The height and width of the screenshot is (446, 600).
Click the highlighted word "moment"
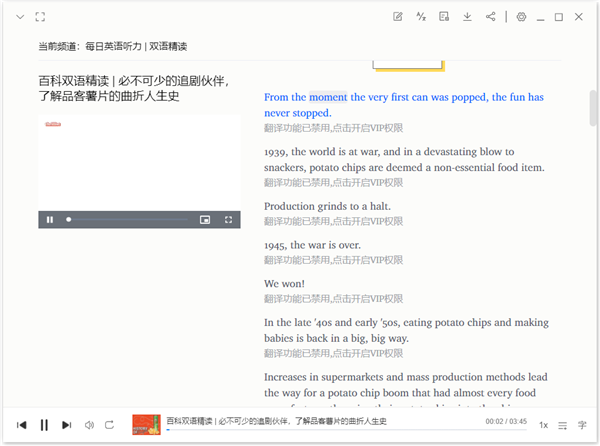pyautogui.click(x=328, y=97)
